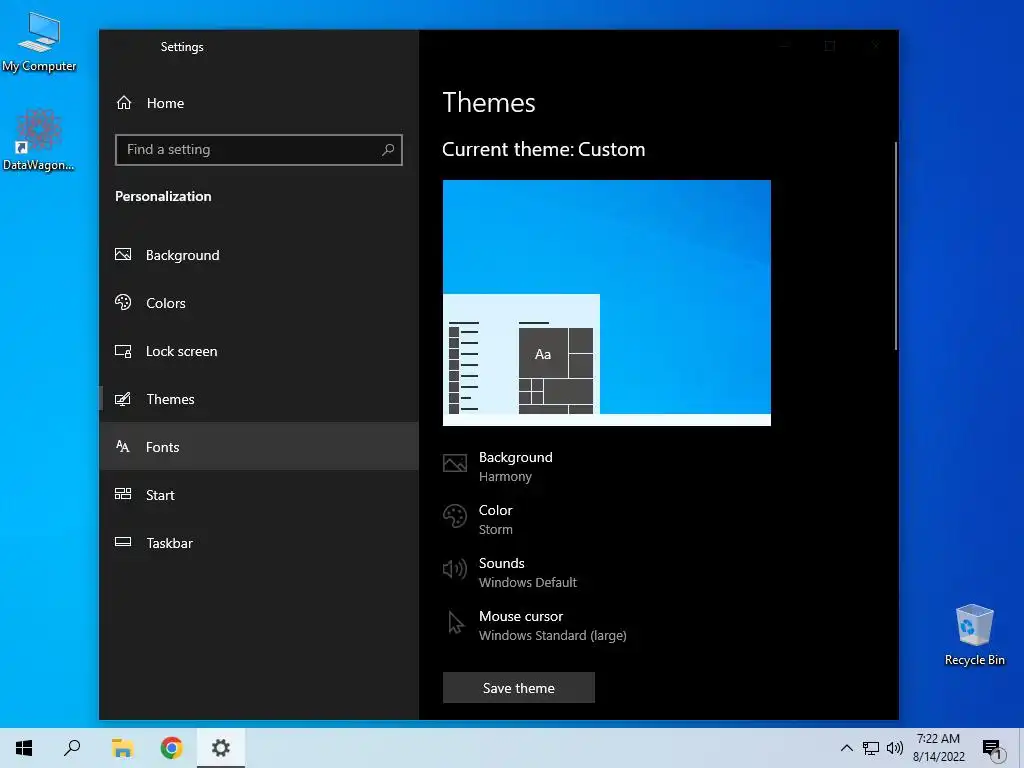Select Themes in the sidebar
This screenshot has height=768, width=1024.
[x=259, y=398]
